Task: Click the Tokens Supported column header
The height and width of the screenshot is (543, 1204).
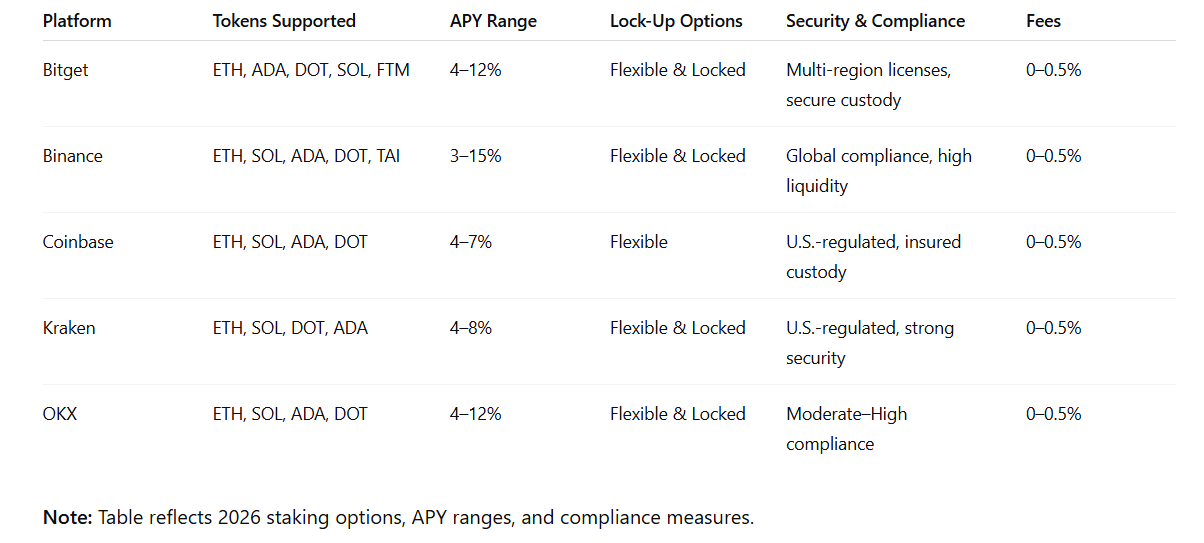Action: click(x=284, y=20)
